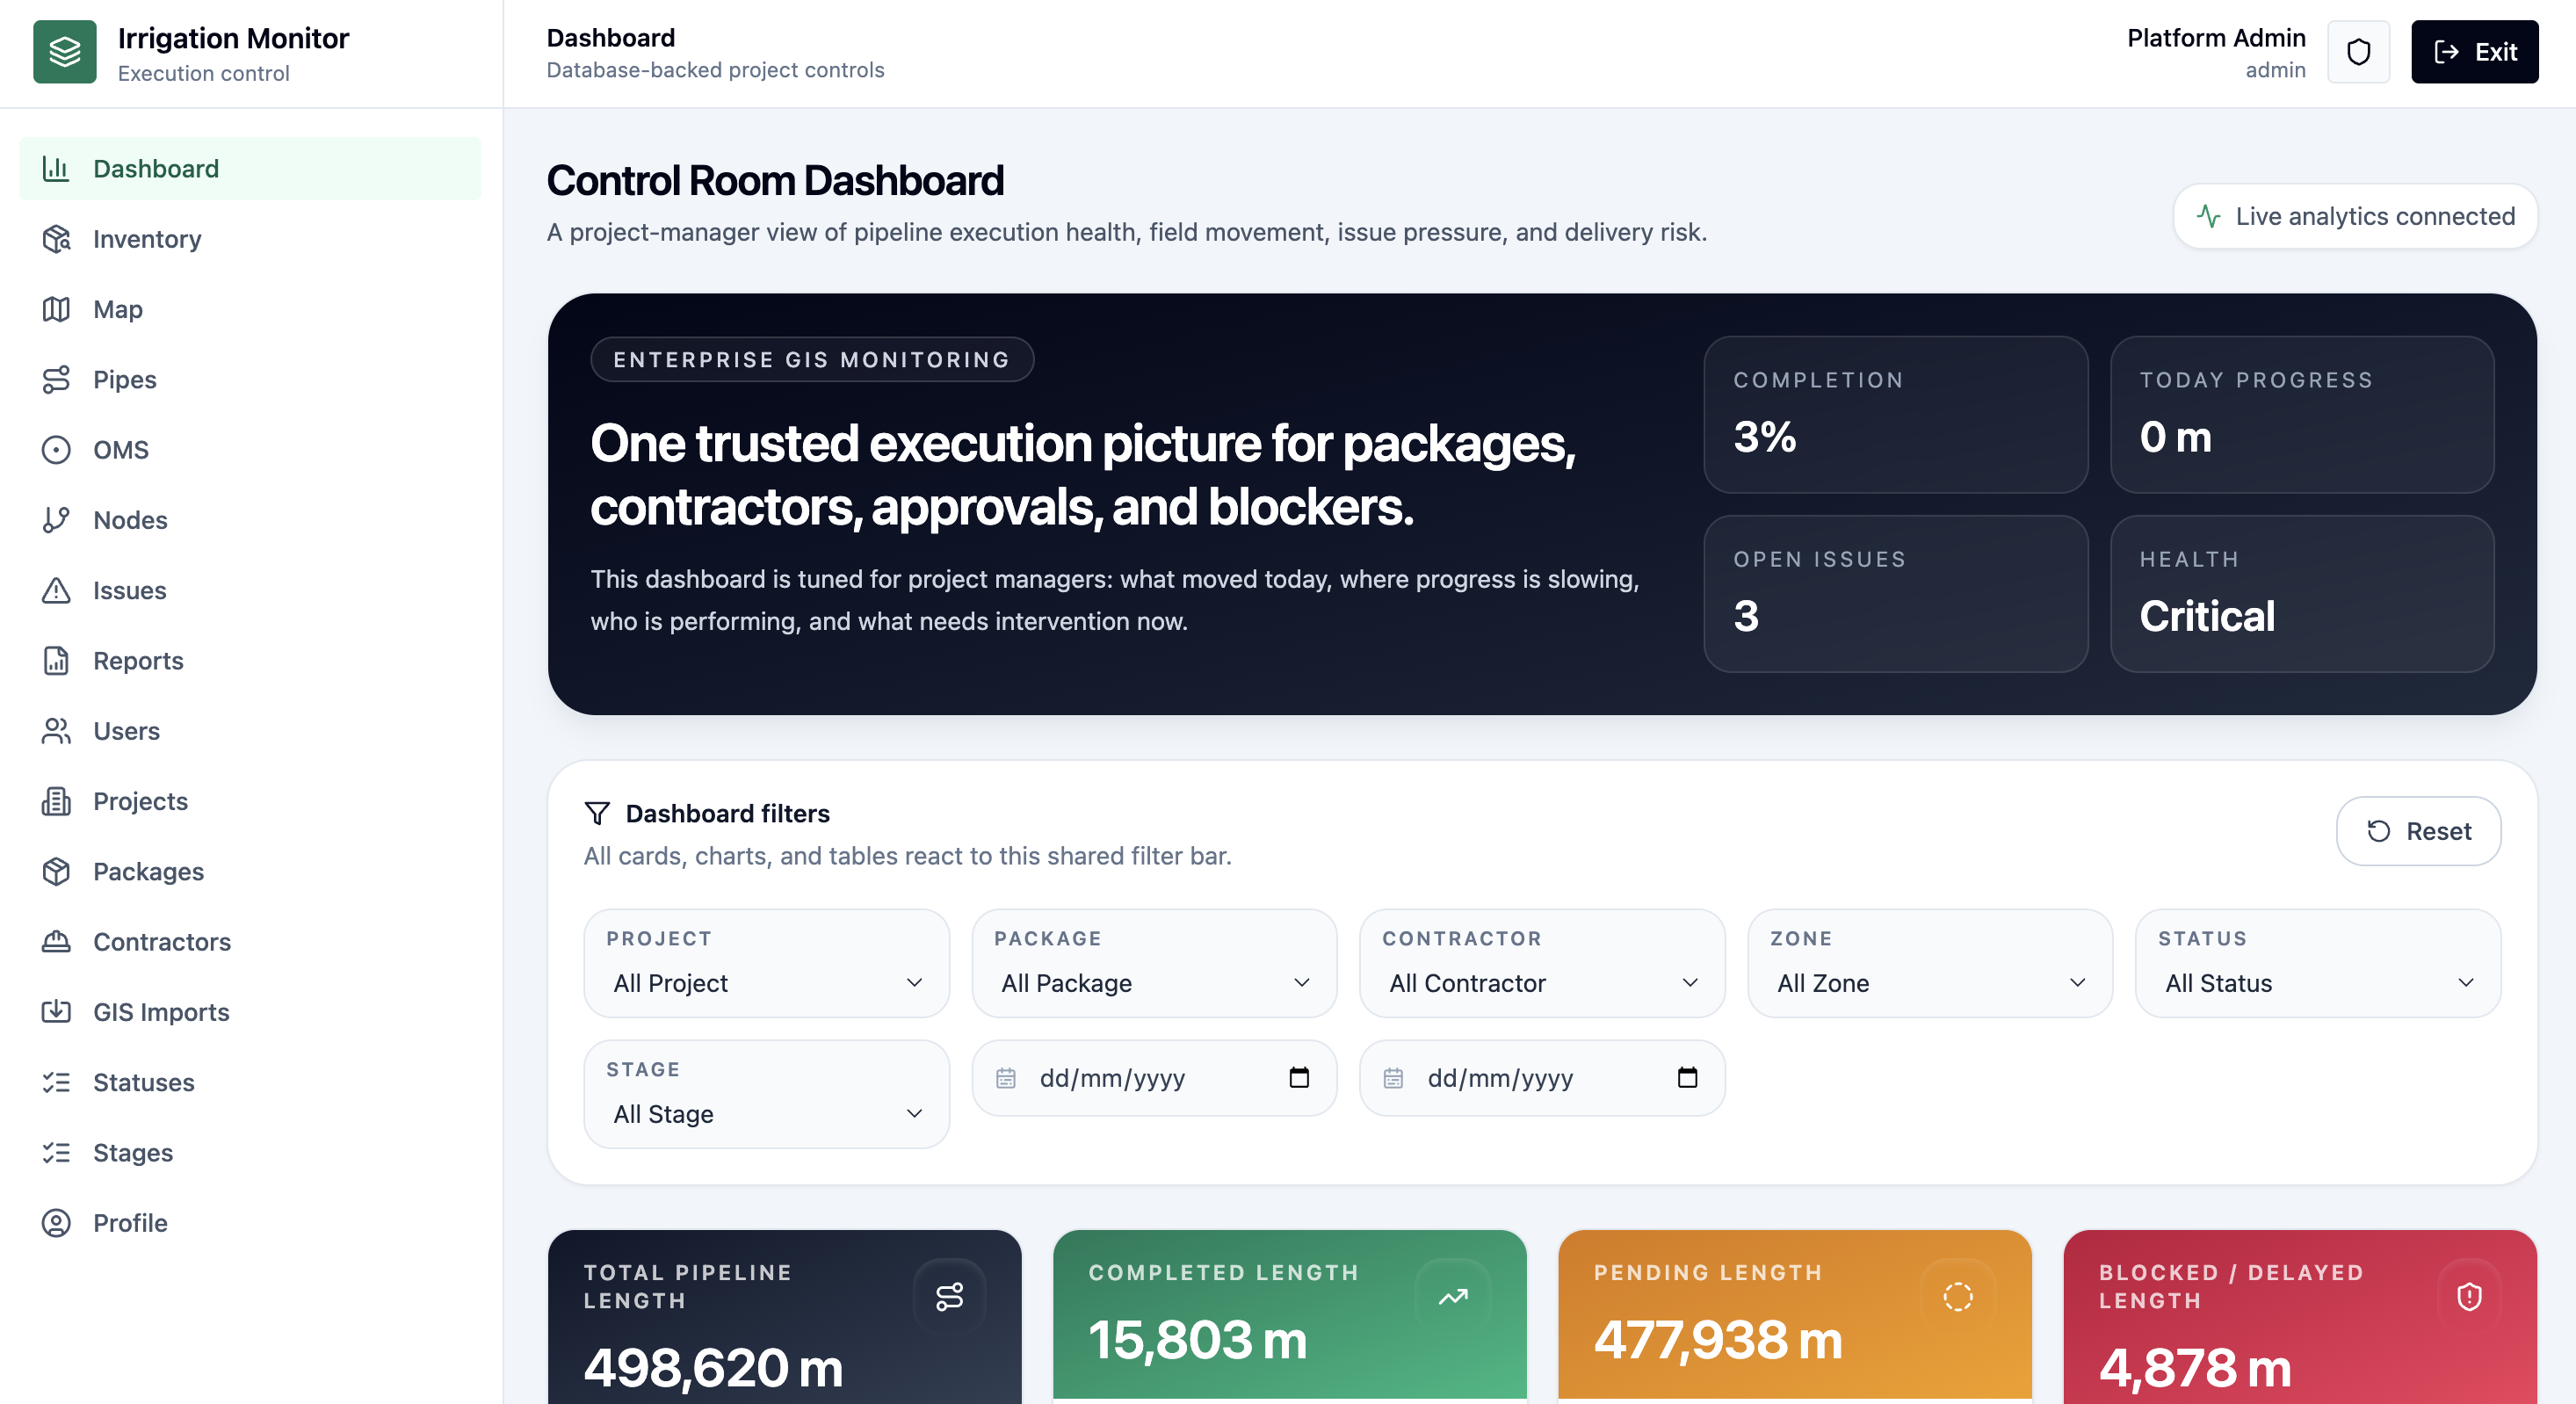
Task: Click the Dashboard bar chart icon in sidebar
Action: pos(56,168)
